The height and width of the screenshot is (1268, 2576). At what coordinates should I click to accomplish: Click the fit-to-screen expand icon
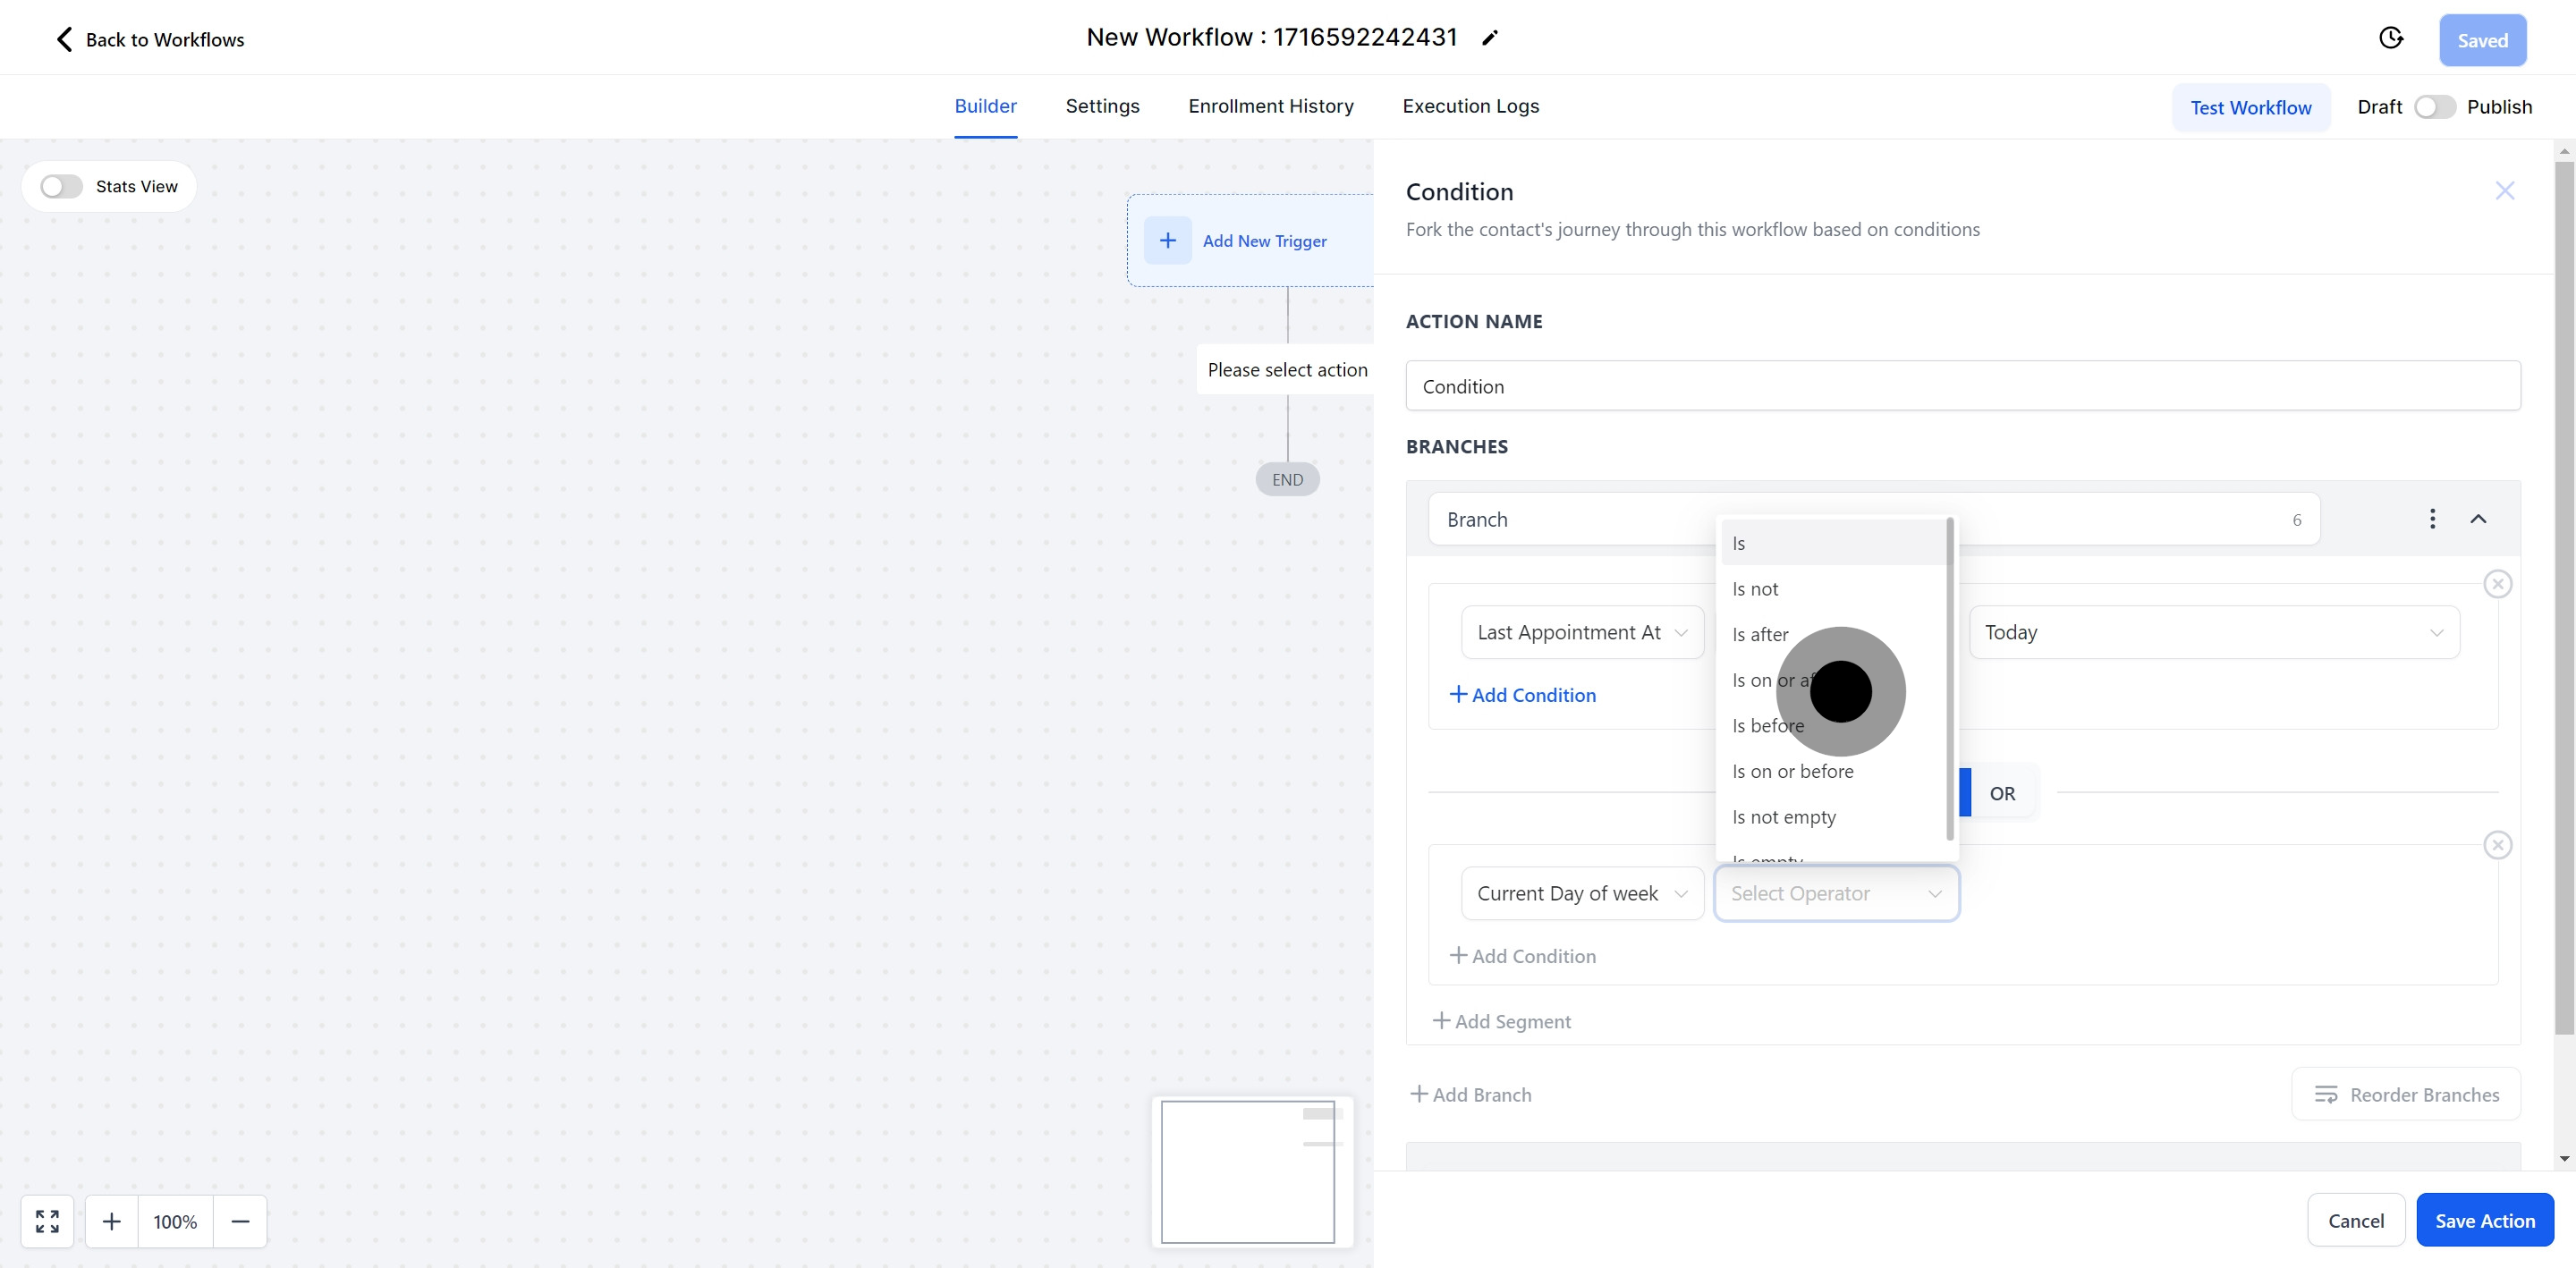(x=47, y=1221)
